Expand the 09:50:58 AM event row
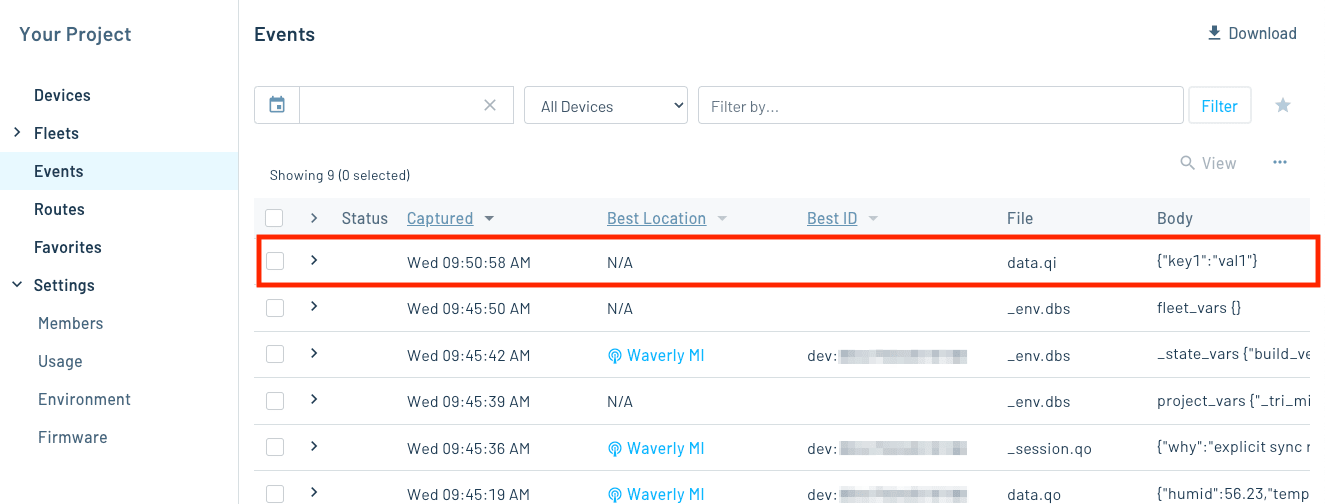The height and width of the screenshot is (504, 1325). tap(314, 260)
